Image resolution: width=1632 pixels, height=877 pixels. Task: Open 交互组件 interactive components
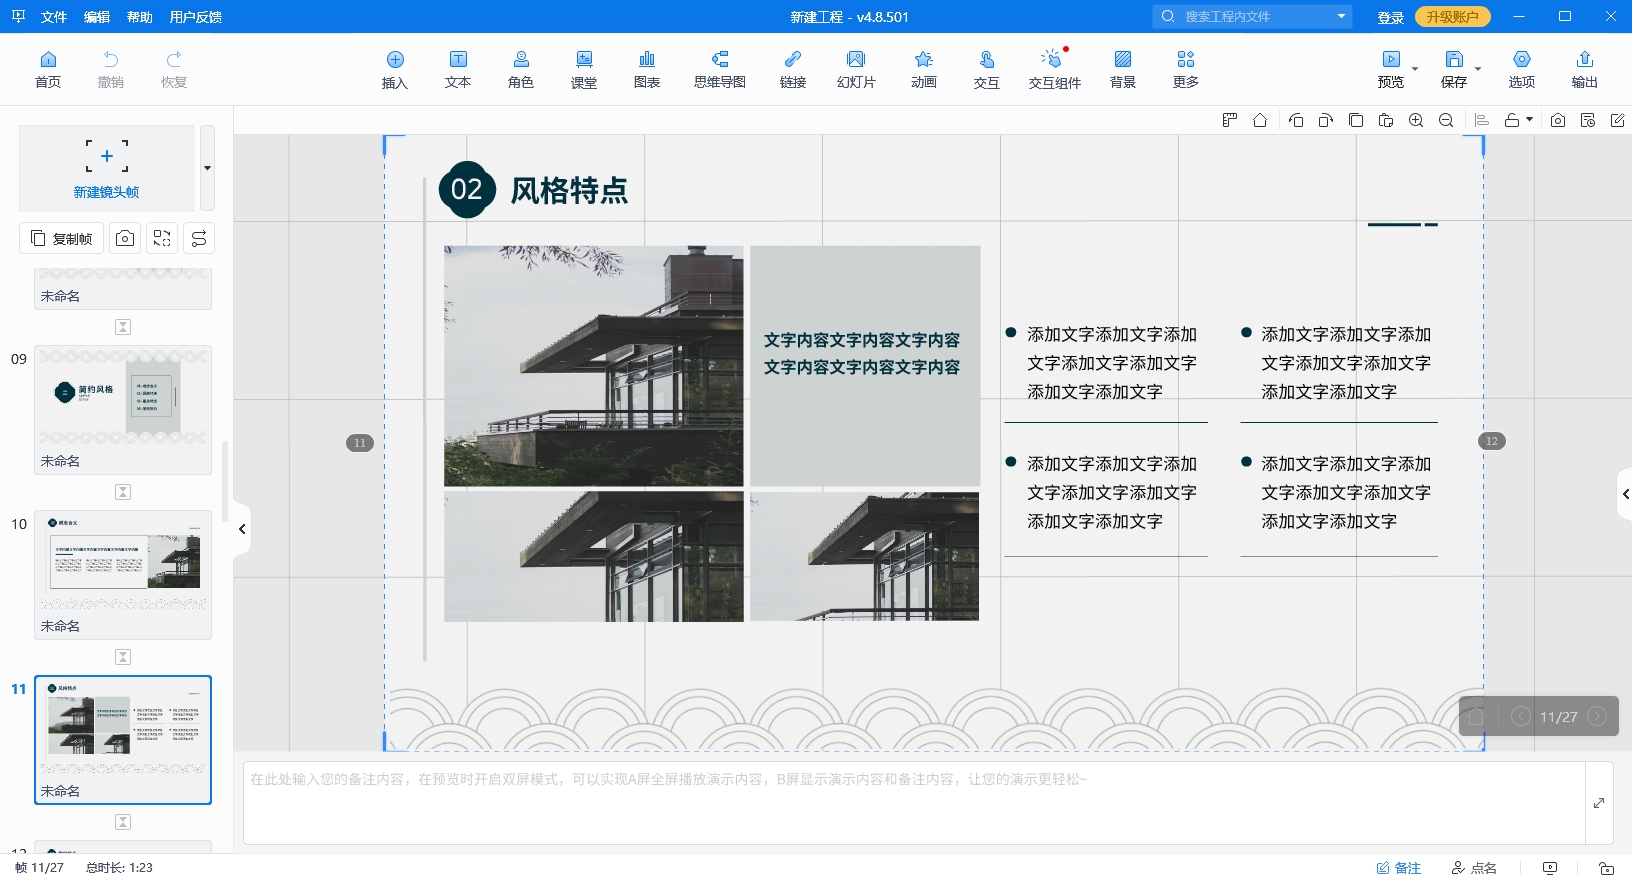coord(1054,69)
